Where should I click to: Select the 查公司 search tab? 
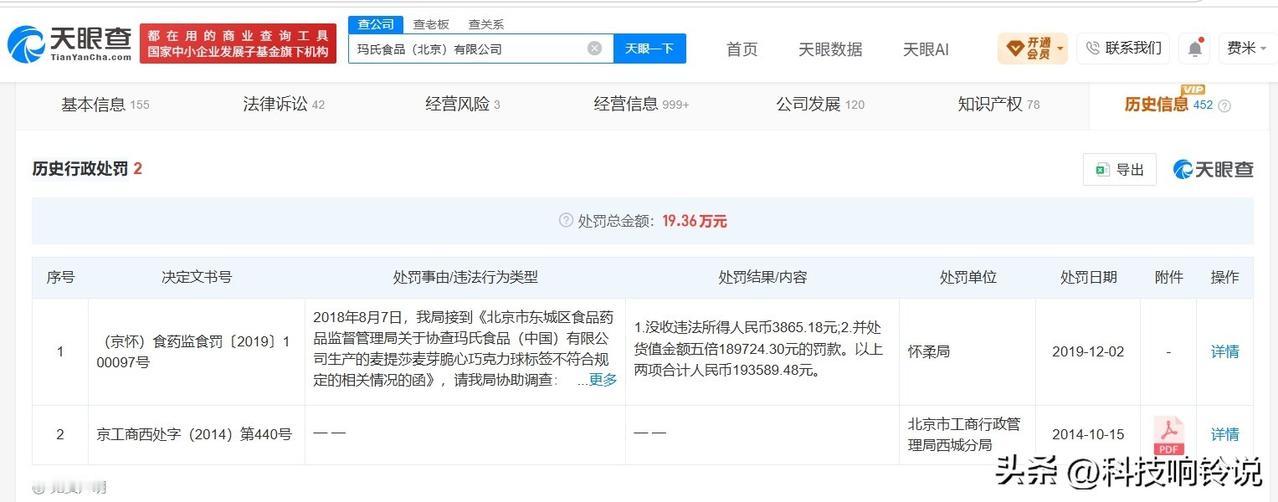[x=376, y=24]
